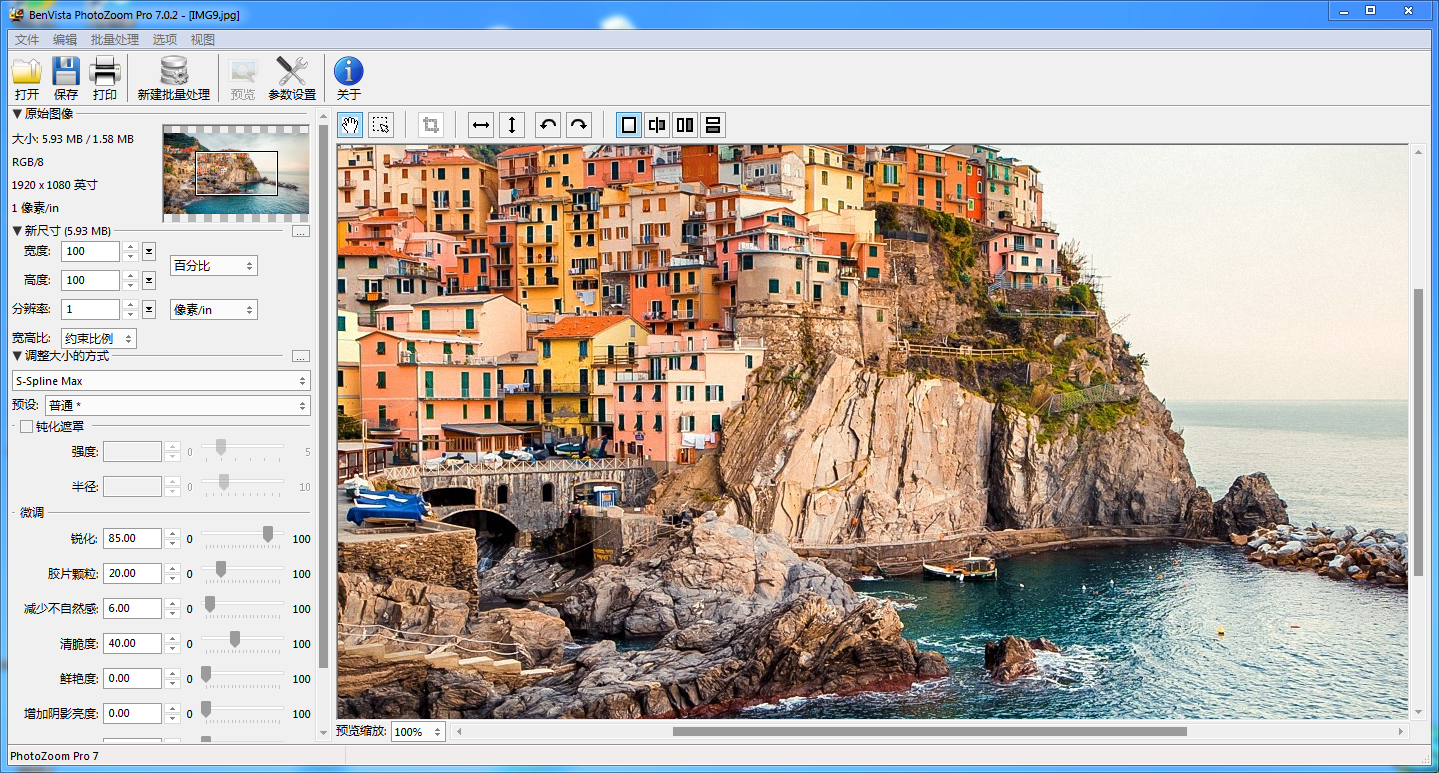This screenshot has width=1439, height=773.
Task: Open the 批量处理 (Batch) menu
Action: (115, 40)
